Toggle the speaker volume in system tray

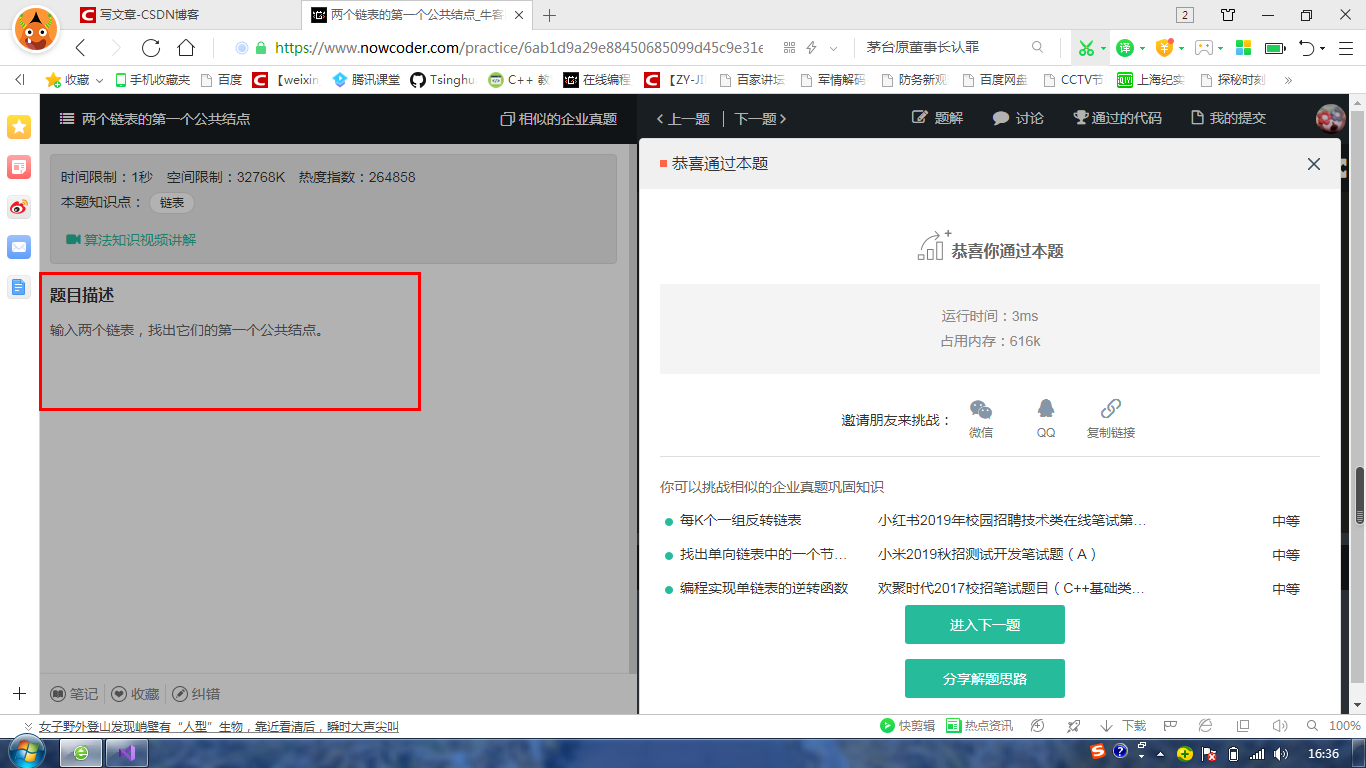pos(1281,753)
